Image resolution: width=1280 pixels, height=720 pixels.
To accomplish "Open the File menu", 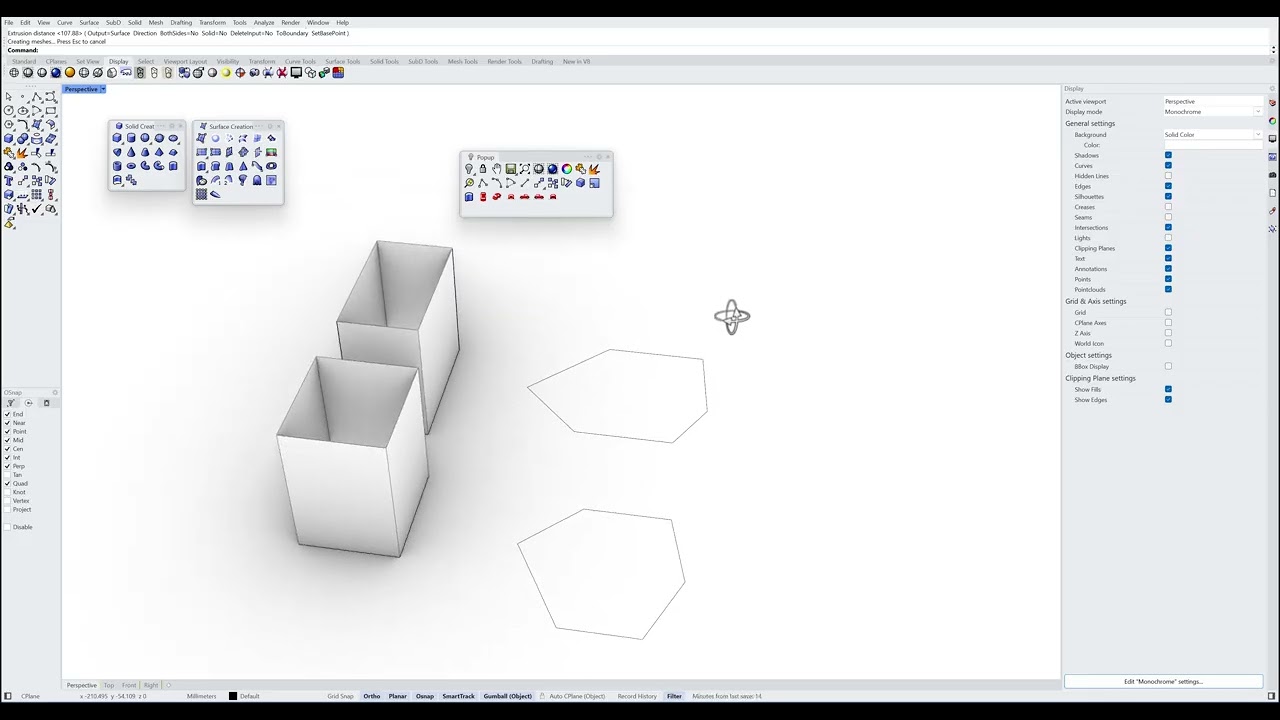I will 9,22.
